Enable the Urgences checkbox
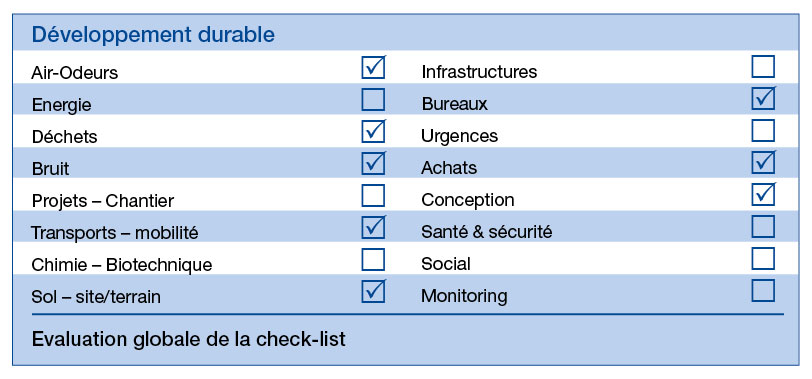Image resolution: width=812 pixels, height=379 pixels. click(763, 131)
